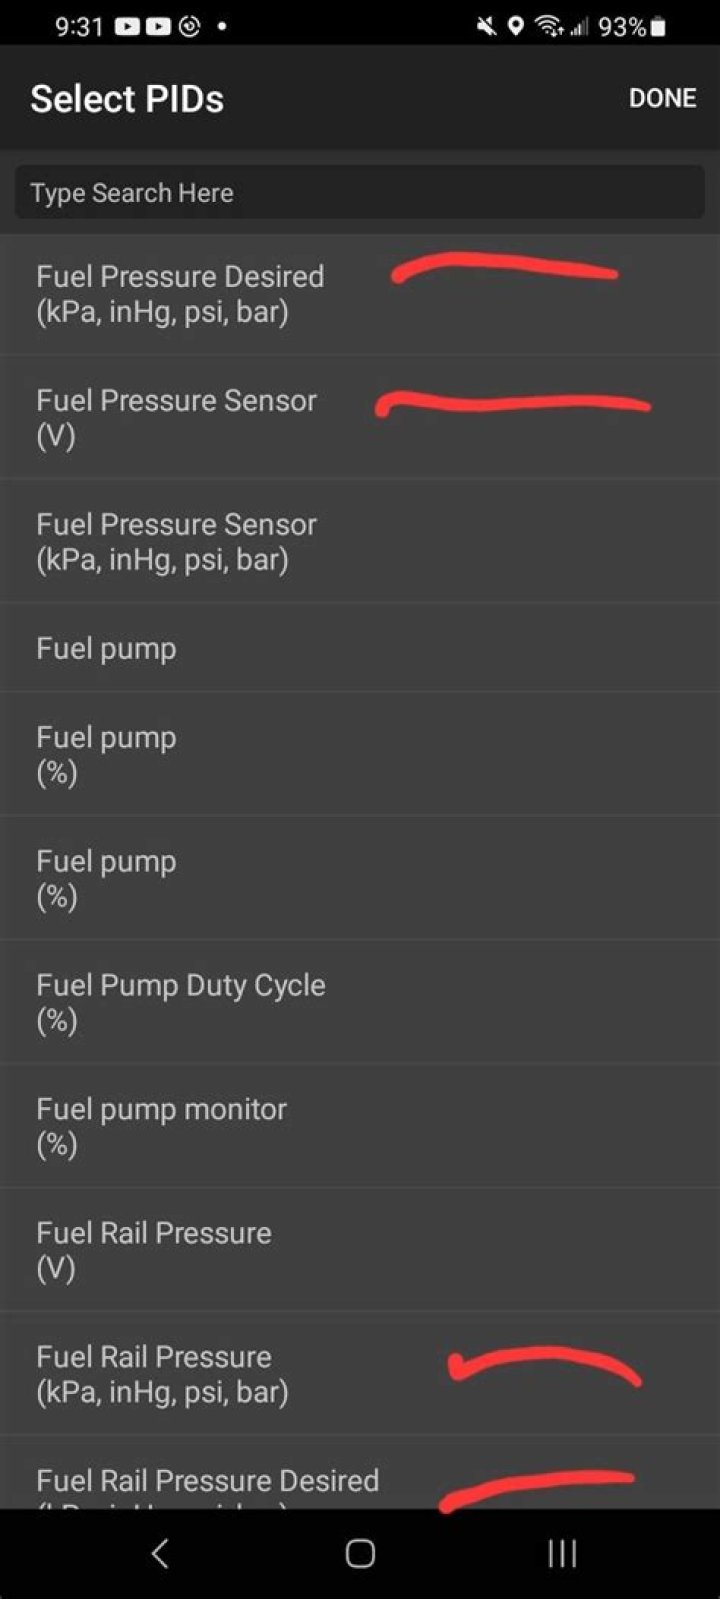720x1599 pixels.
Task: Tap the muted sound status icon
Action: click(486, 27)
